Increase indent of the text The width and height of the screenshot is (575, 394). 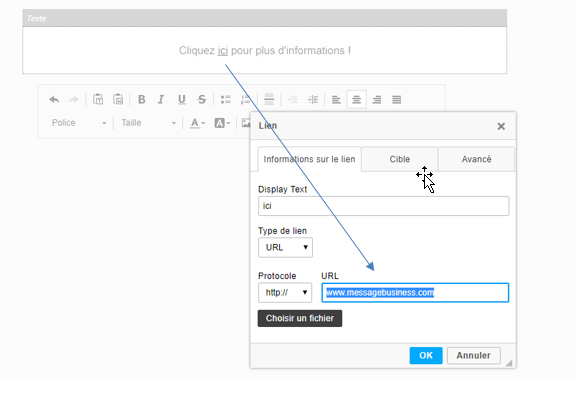coord(313,99)
